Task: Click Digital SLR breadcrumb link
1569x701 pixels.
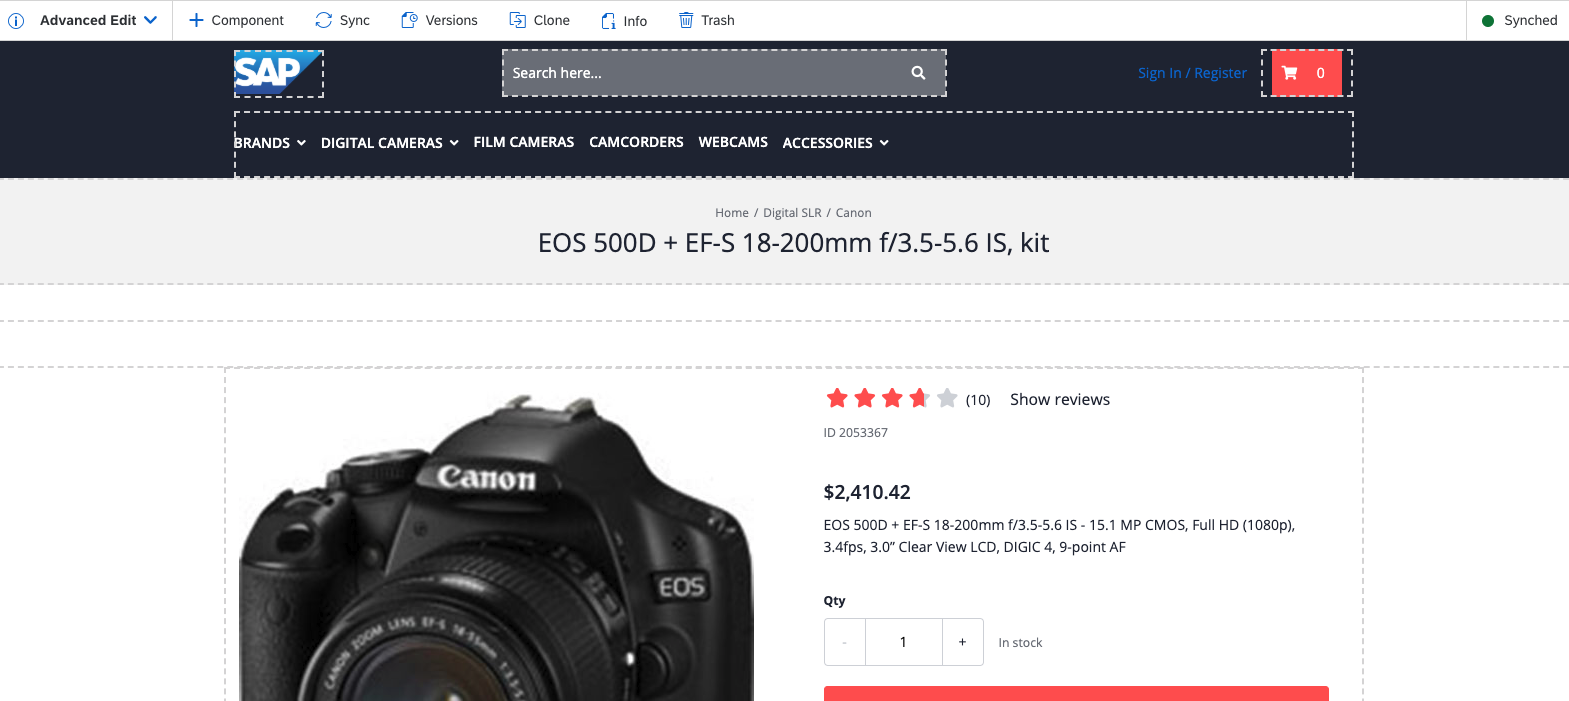Action: coord(792,213)
